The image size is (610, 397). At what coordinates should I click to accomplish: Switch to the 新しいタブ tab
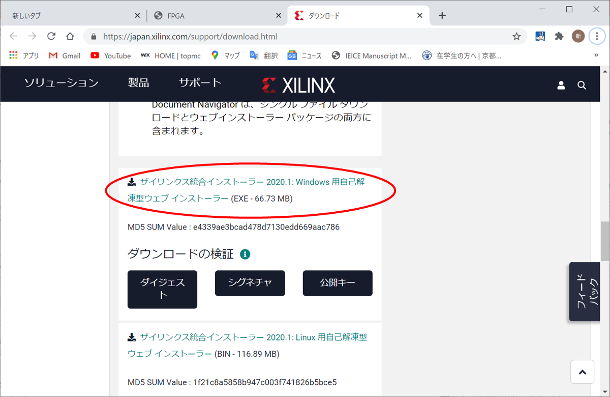coord(70,16)
